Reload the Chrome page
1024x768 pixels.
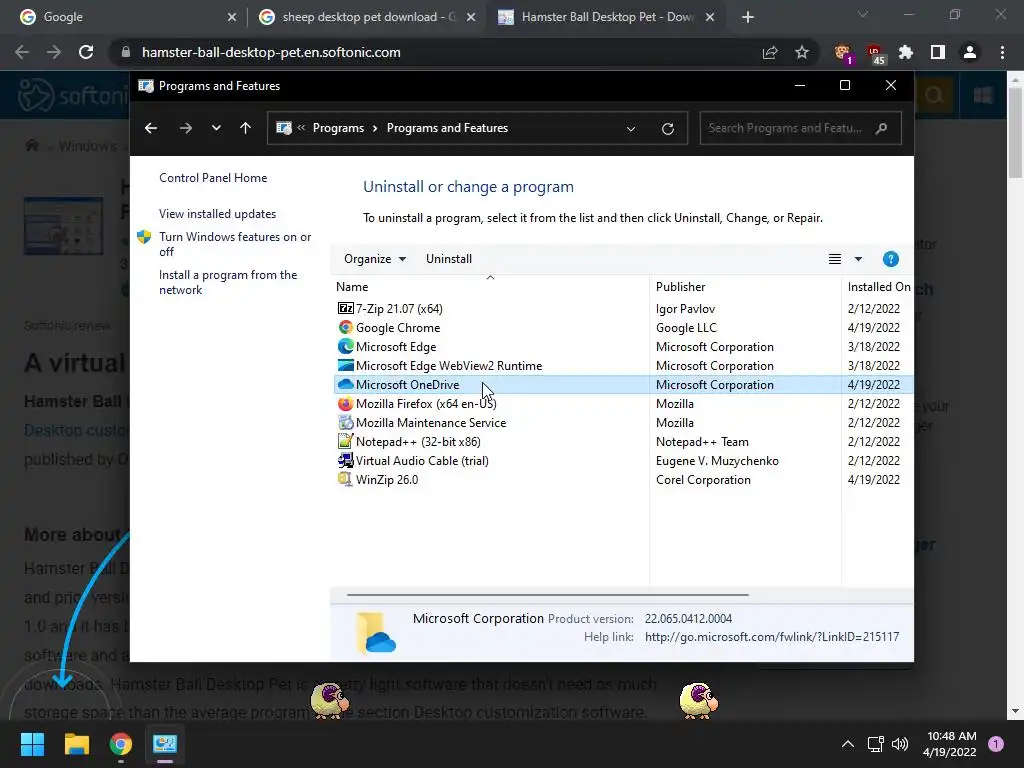click(86, 52)
